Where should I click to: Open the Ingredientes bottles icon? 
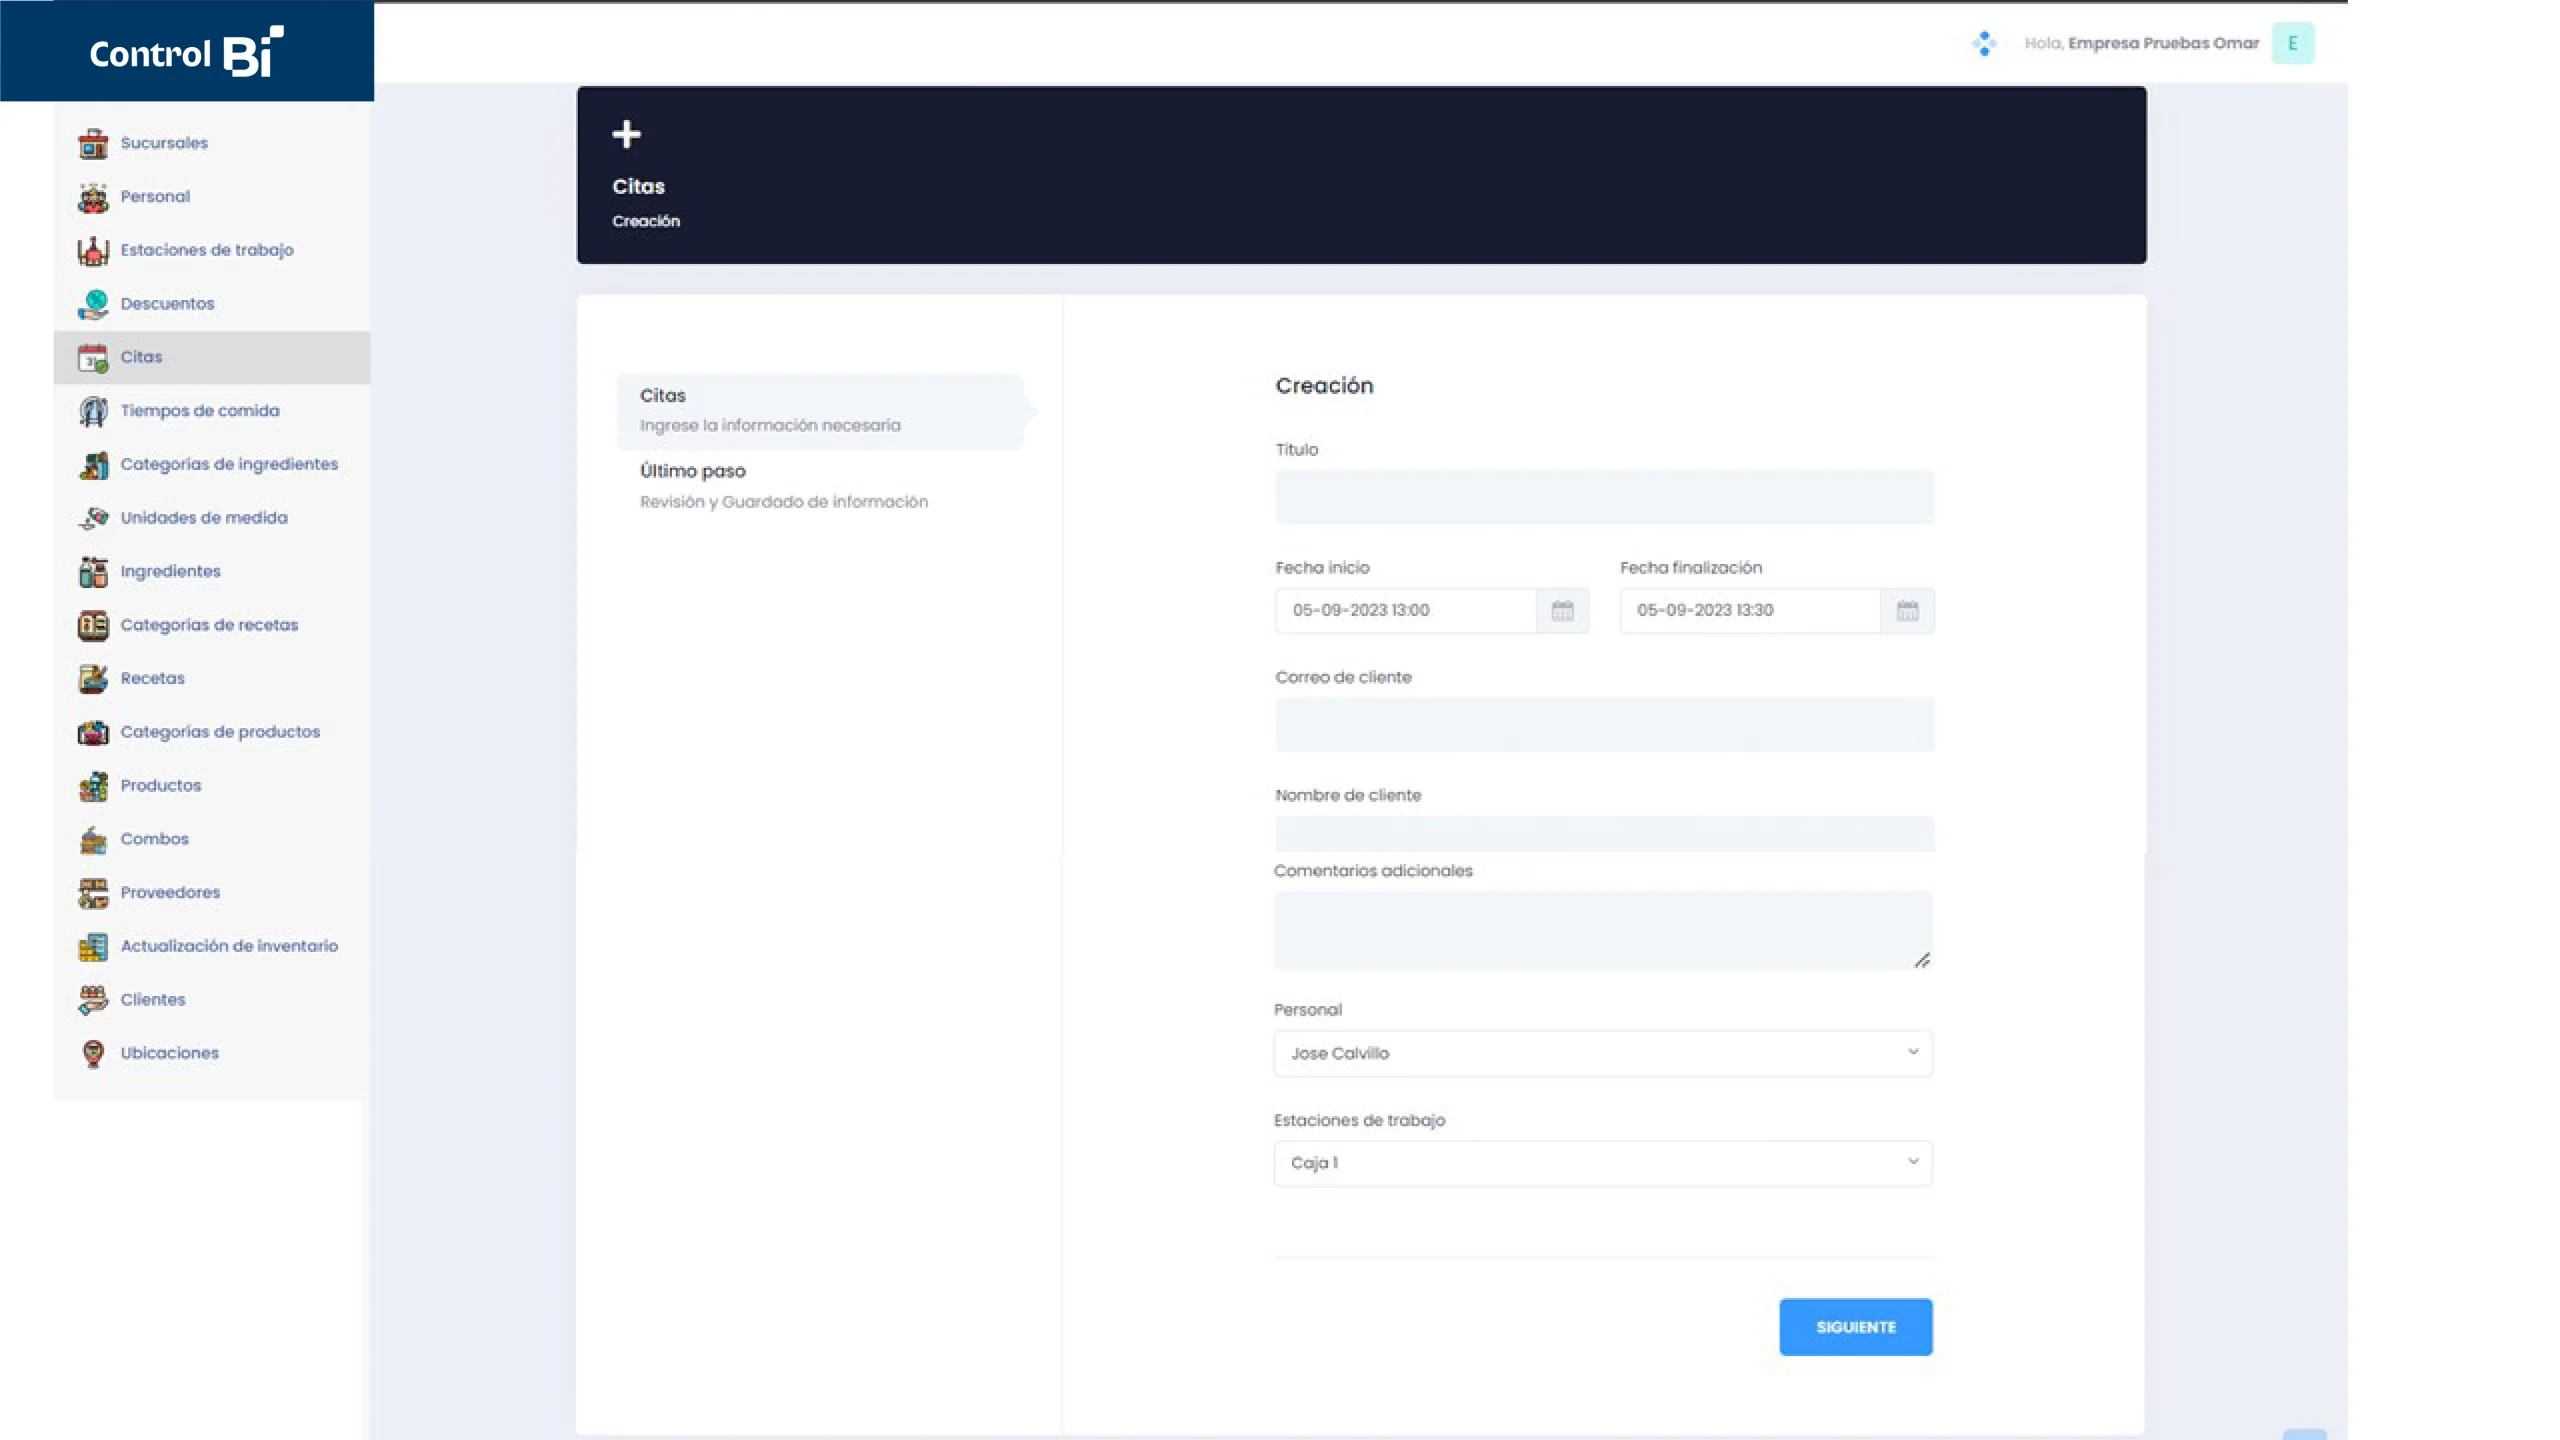click(x=93, y=571)
